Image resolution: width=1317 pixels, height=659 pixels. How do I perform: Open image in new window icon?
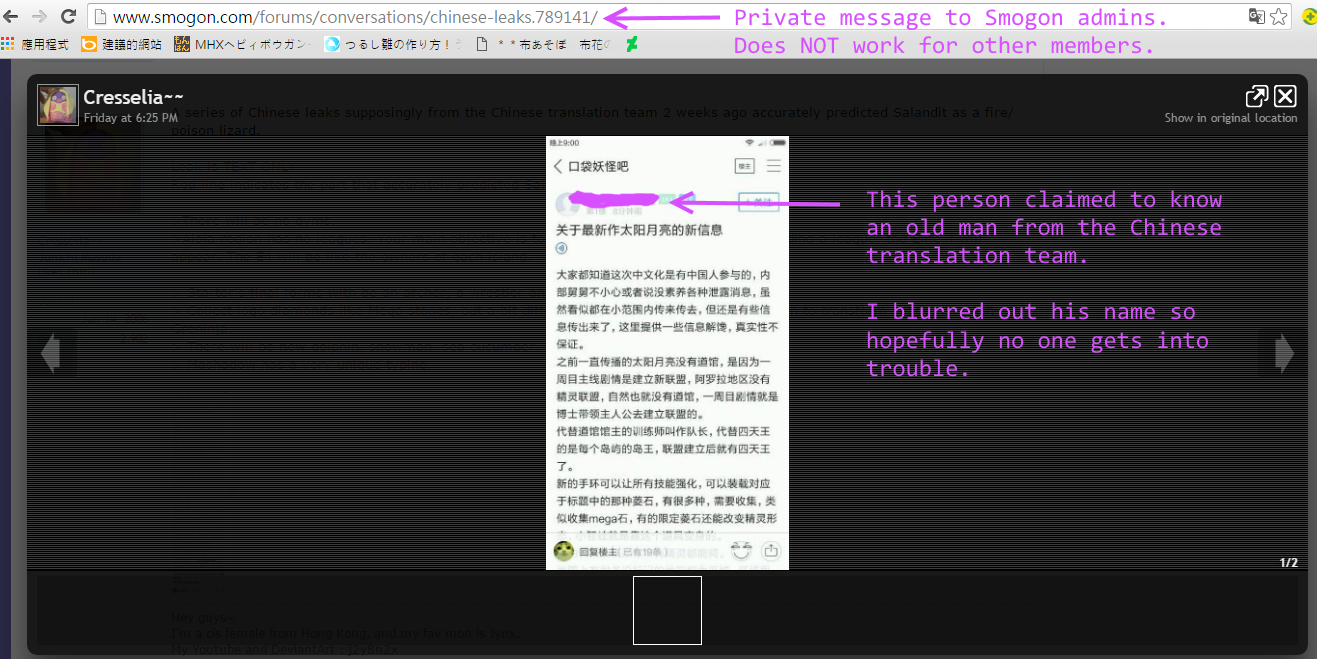(x=1256, y=96)
